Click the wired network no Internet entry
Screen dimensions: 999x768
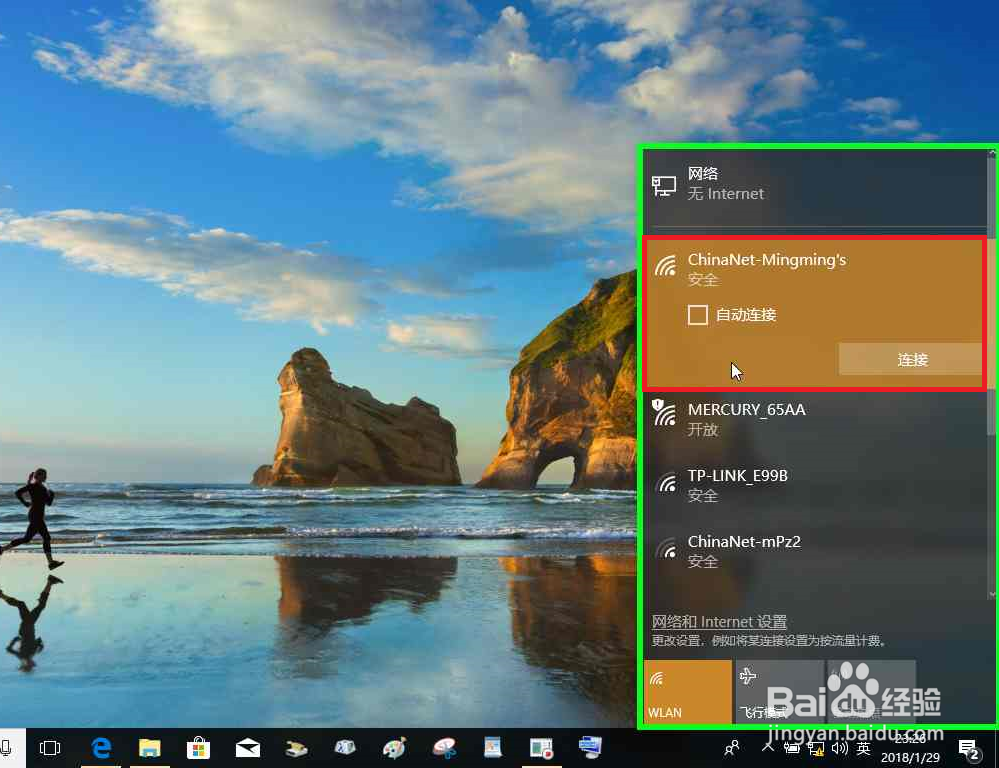pyautogui.click(x=815, y=184)
